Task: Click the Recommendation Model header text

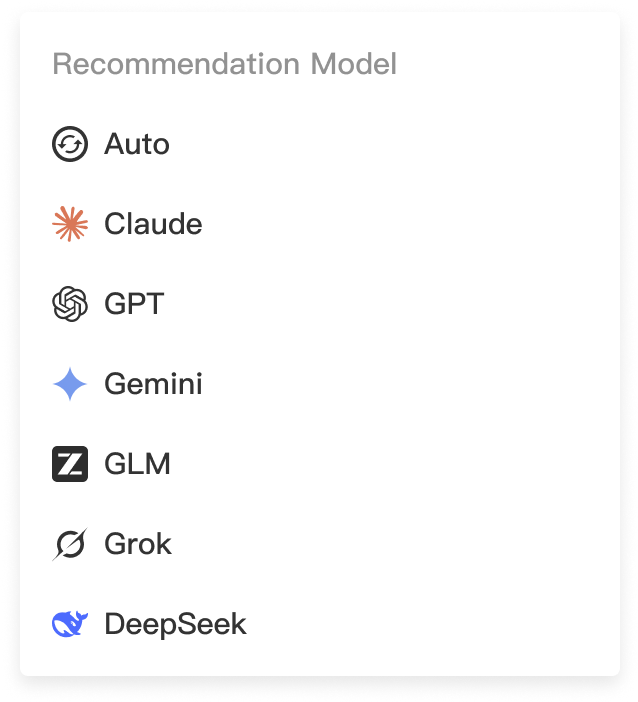Action: (224, 64)
